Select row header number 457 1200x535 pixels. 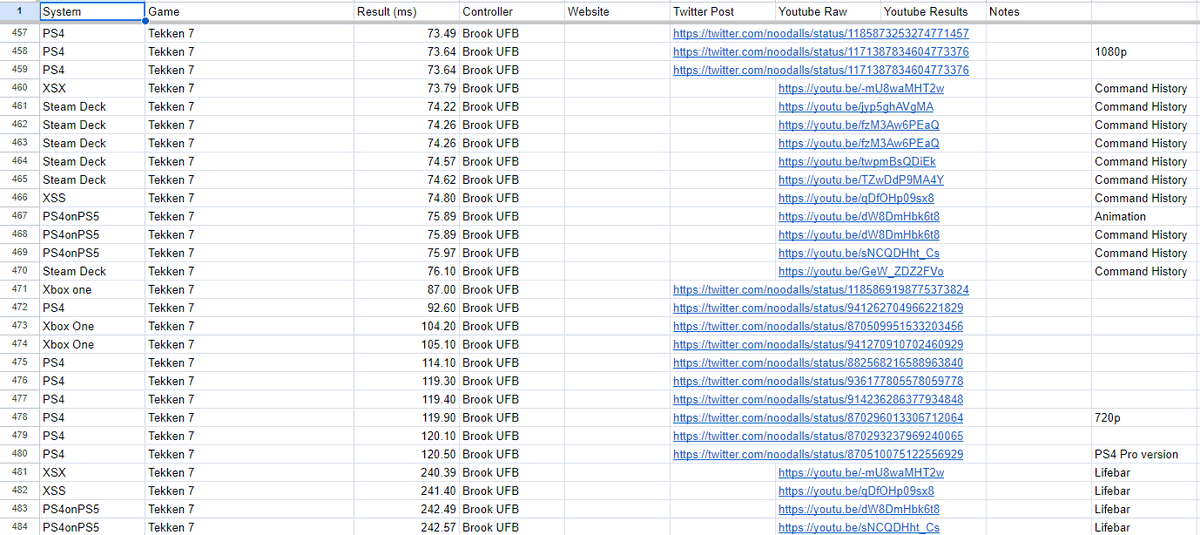click(19, 33)
